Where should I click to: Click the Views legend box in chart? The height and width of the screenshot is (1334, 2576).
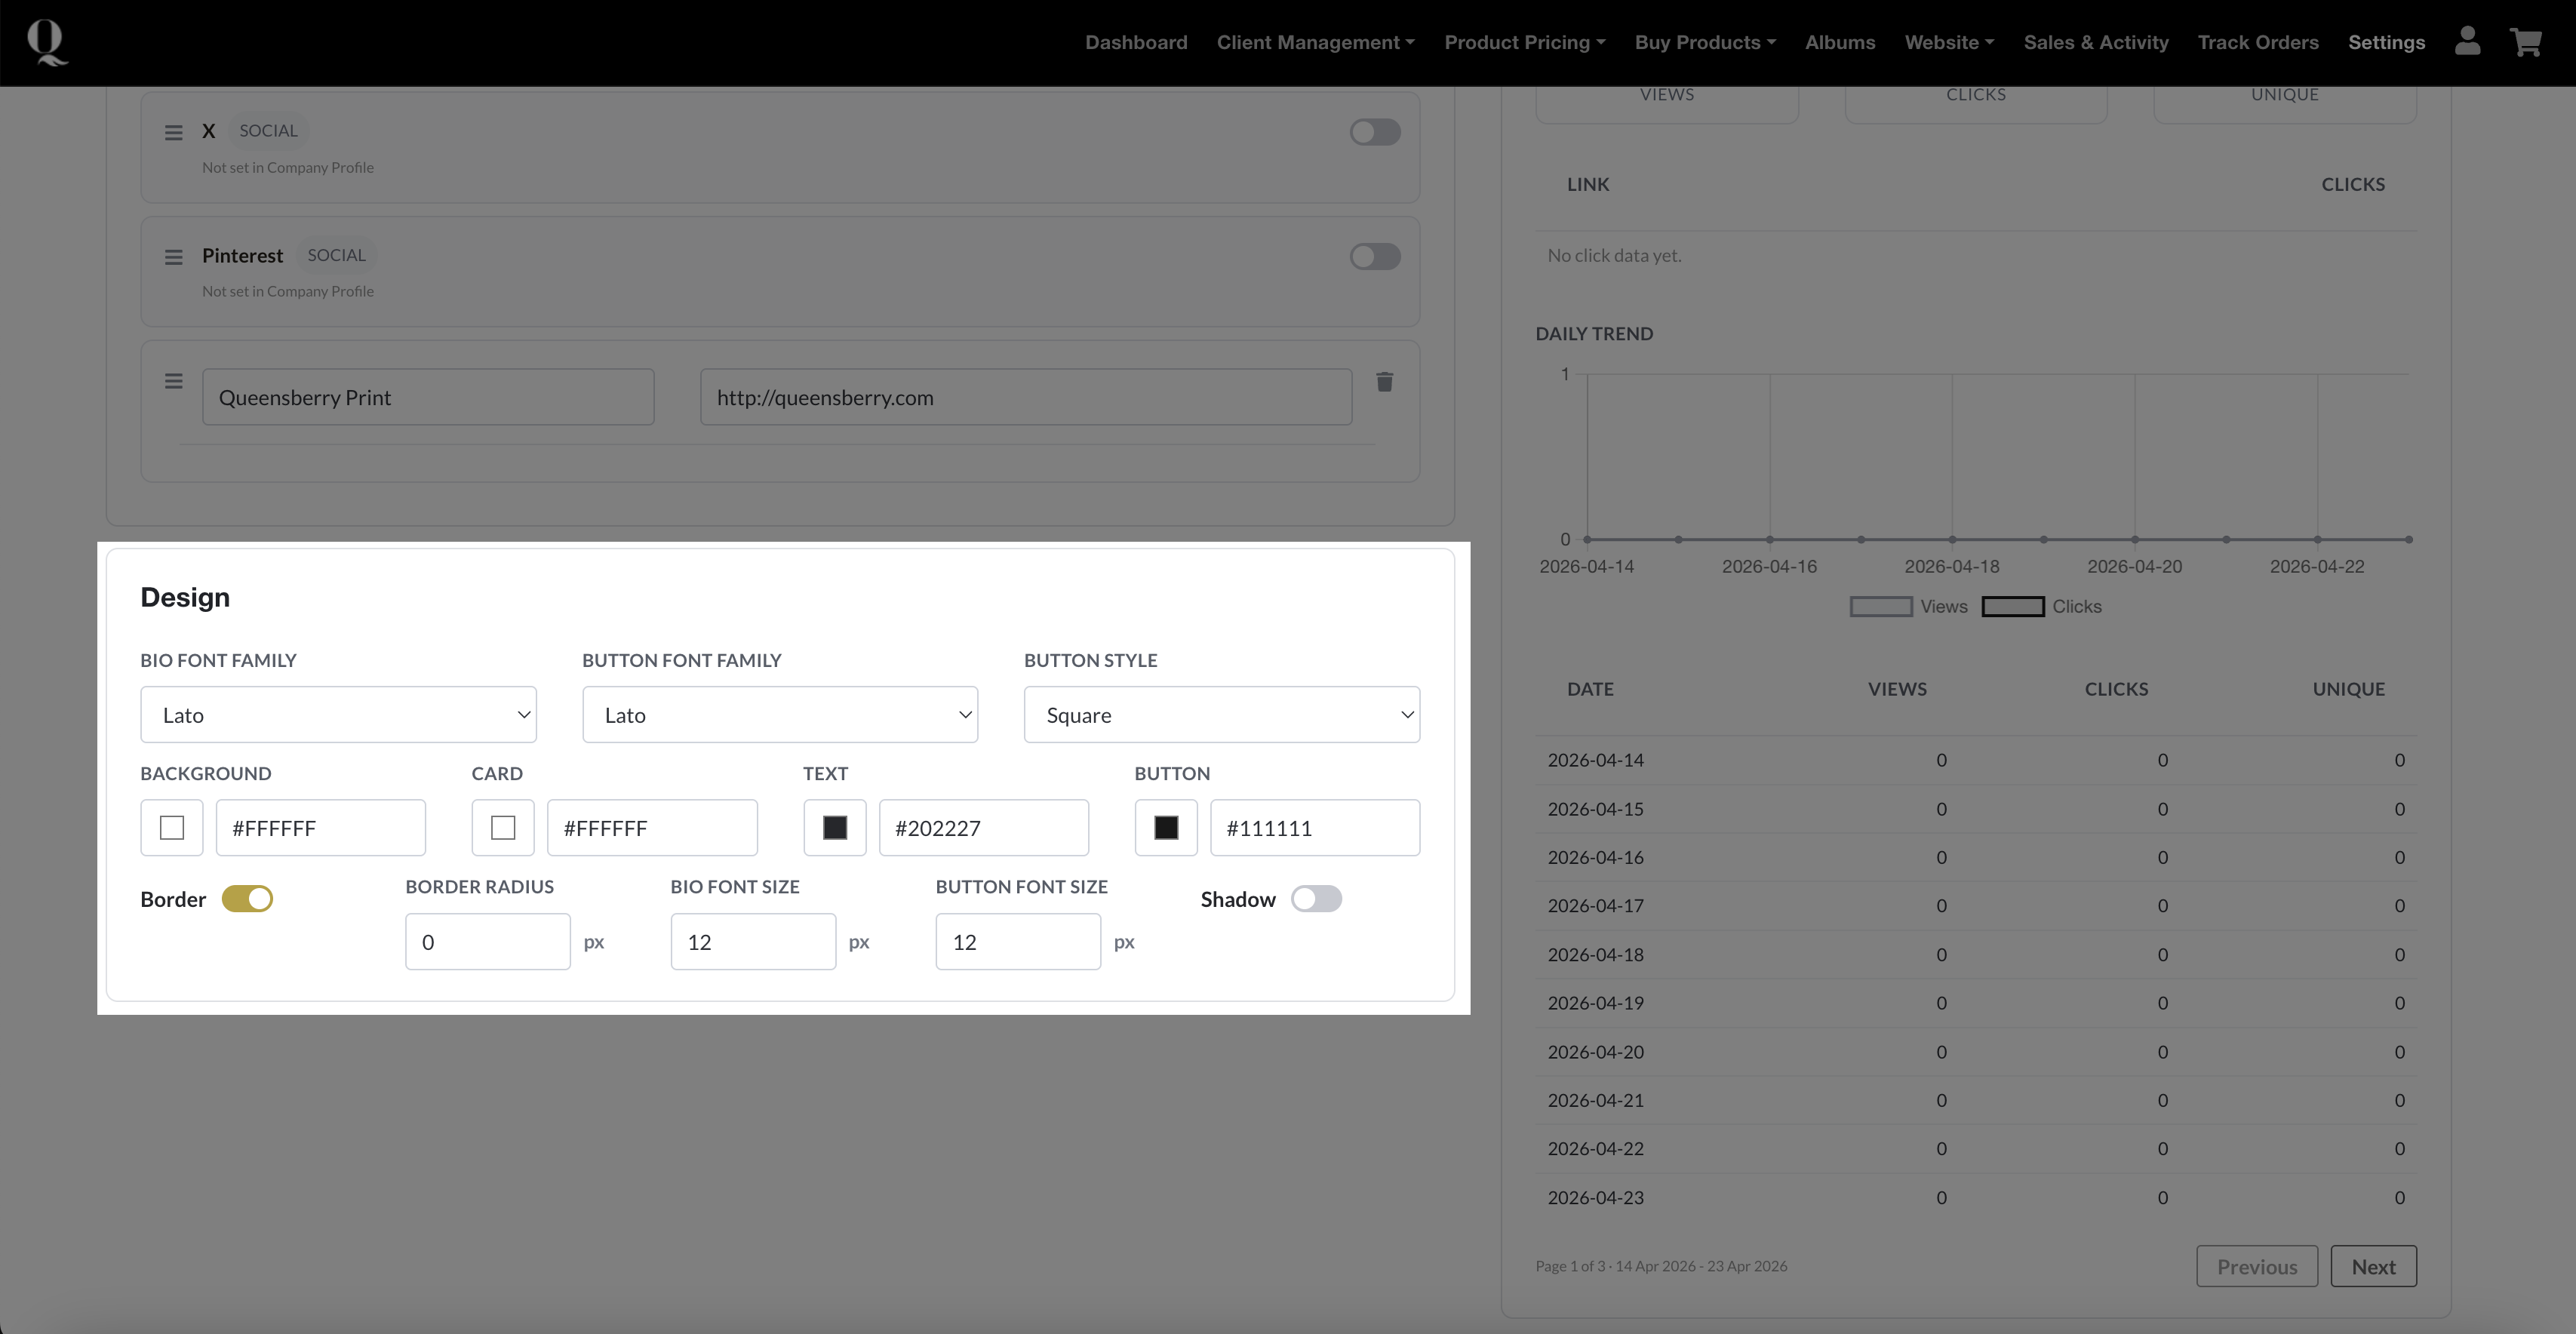[1880, 607]
